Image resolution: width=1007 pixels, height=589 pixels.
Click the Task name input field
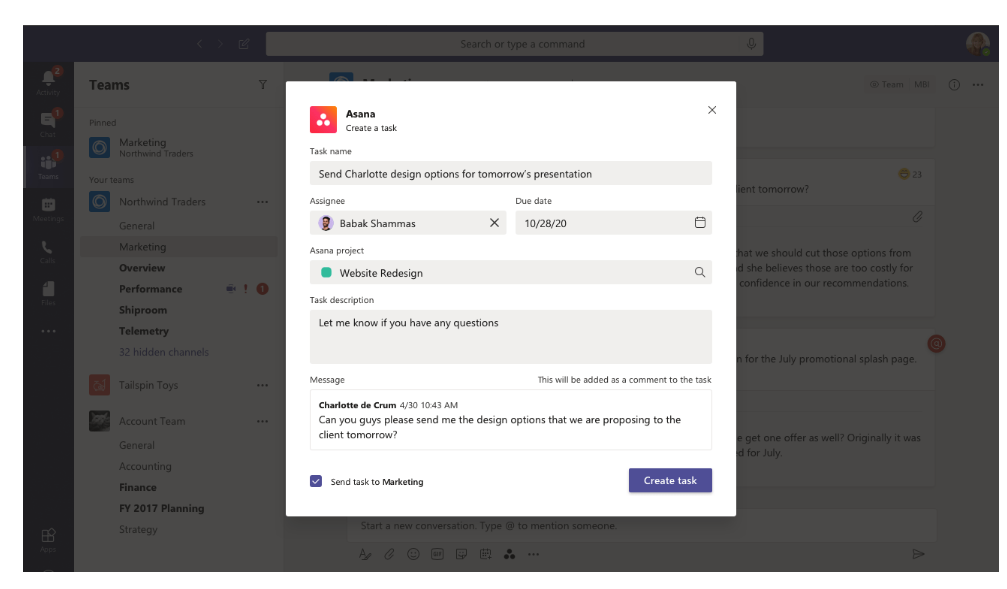coord(511,173)
